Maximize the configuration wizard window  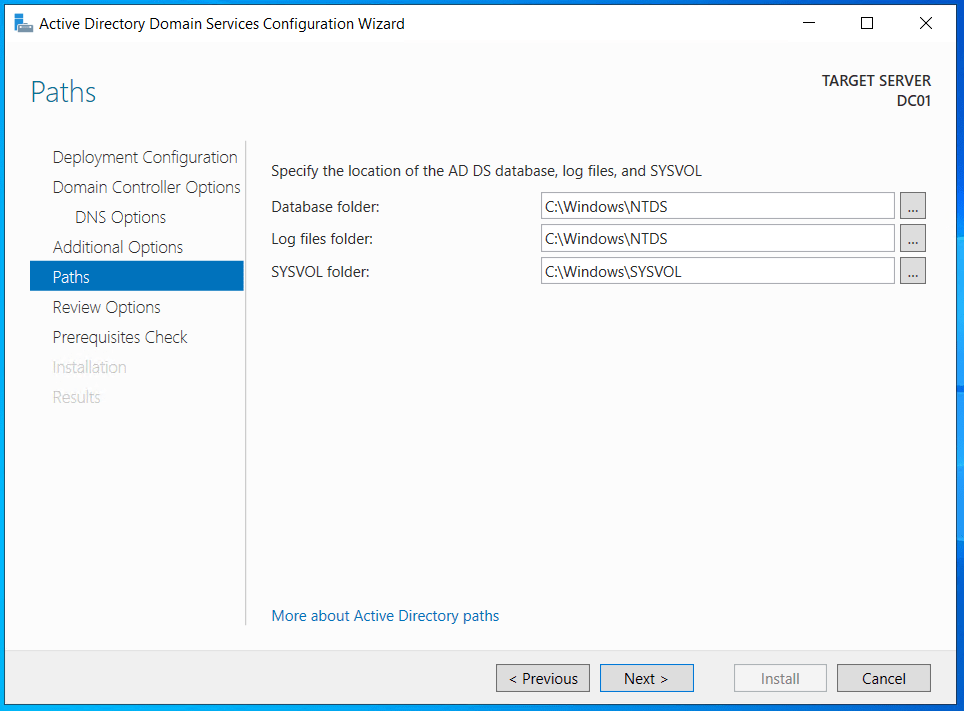pyautogui.click(x=867, y=23)
